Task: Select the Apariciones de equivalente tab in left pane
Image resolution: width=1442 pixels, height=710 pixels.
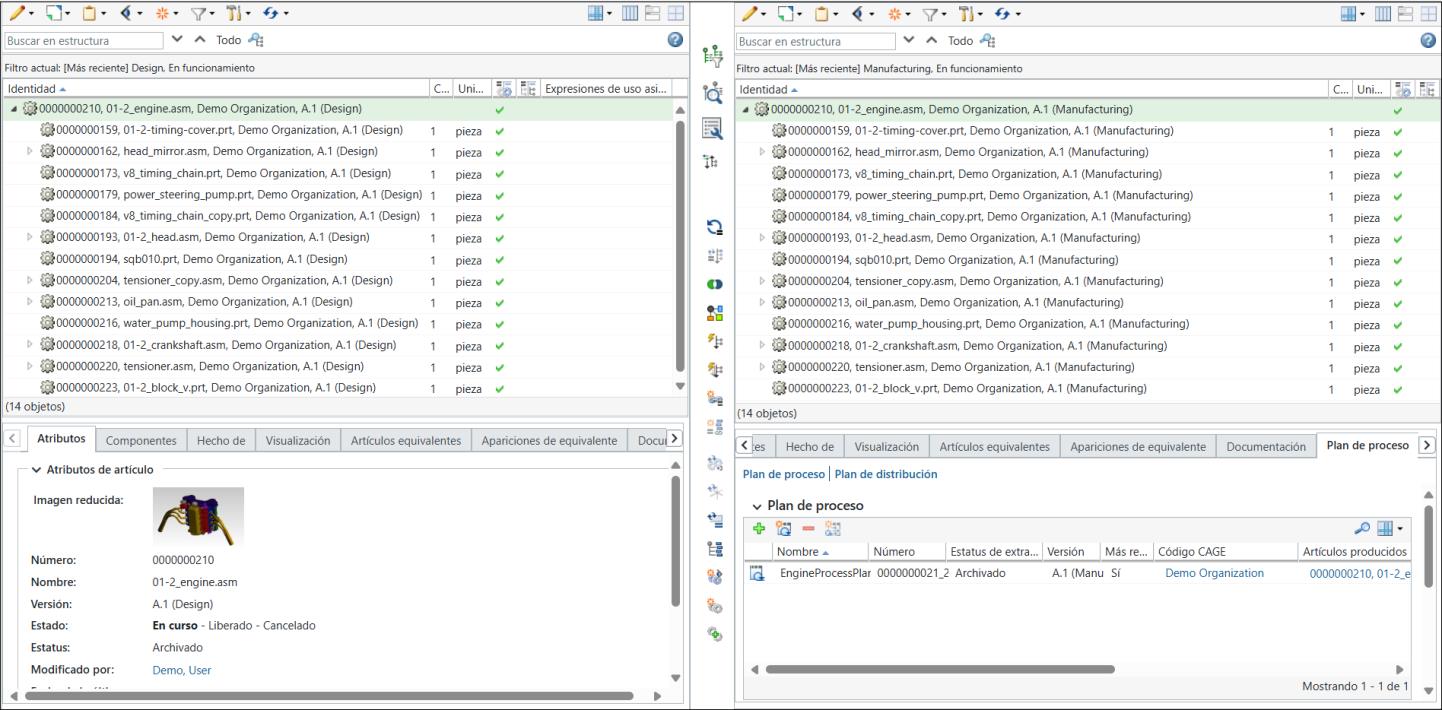Action: (549, 441)
